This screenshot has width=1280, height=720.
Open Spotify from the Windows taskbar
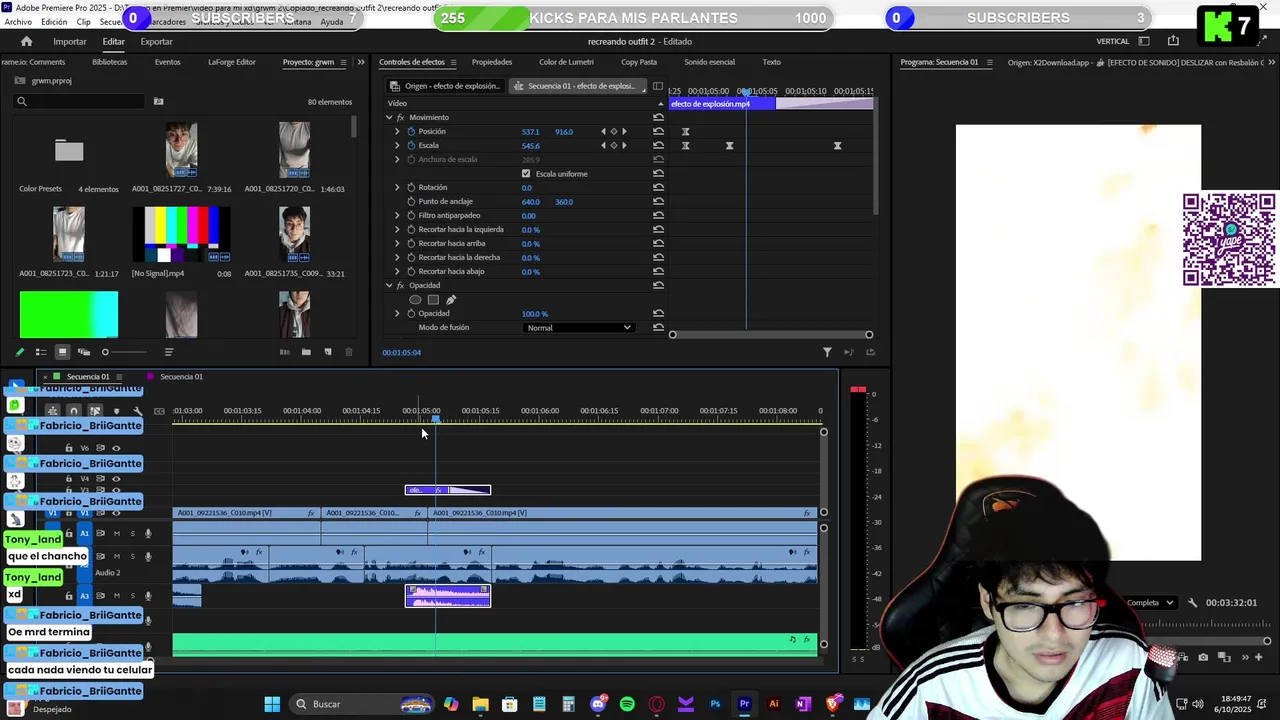627,704
